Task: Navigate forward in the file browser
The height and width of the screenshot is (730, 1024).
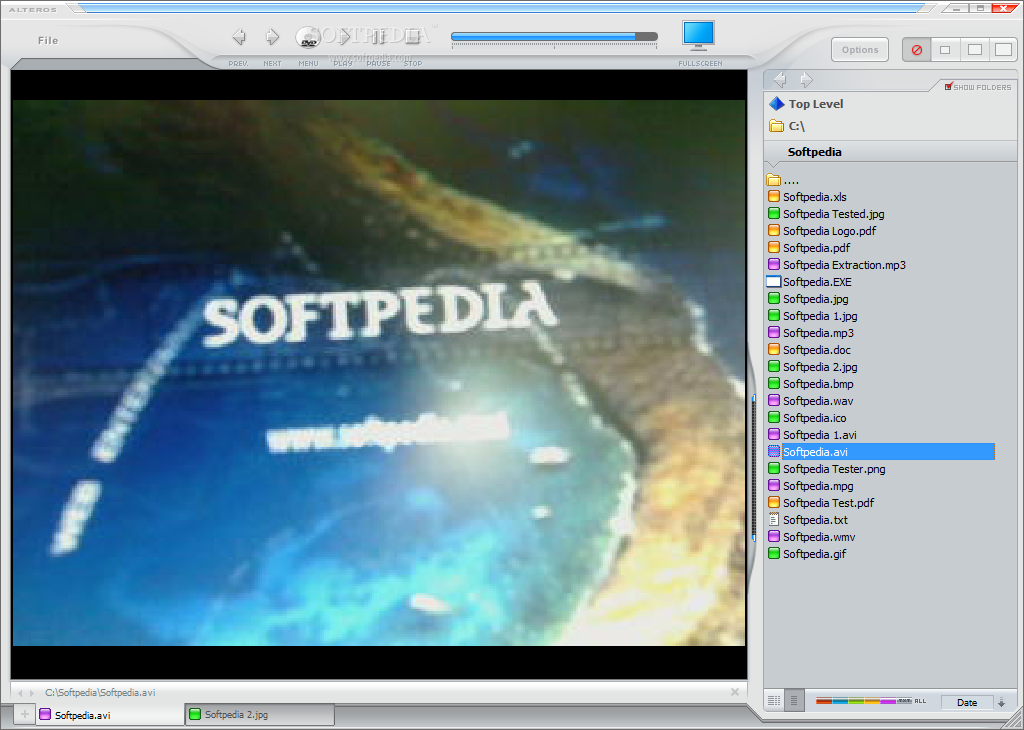Action: [807, 80]
